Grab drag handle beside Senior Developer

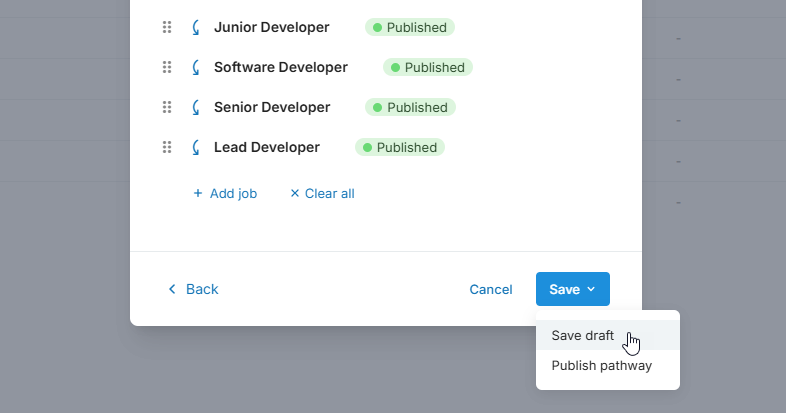(x=167, y=107)
